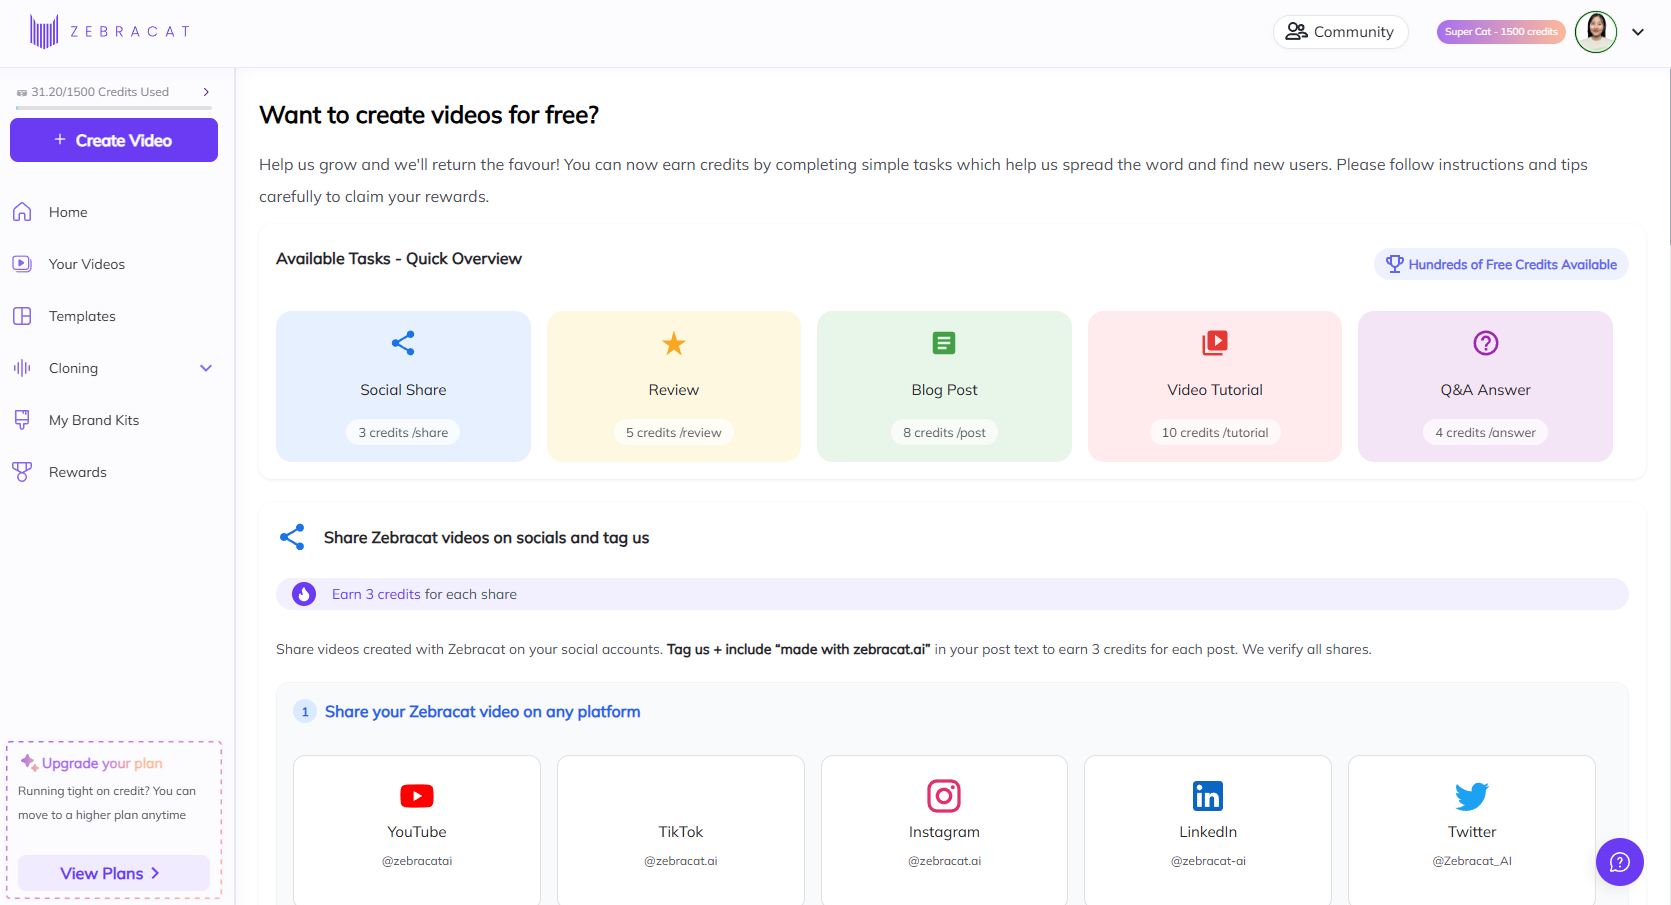The width and height of the screenshot is (1671, 905).
Task: Select the Twitter bird icon
Action: 1472,796
